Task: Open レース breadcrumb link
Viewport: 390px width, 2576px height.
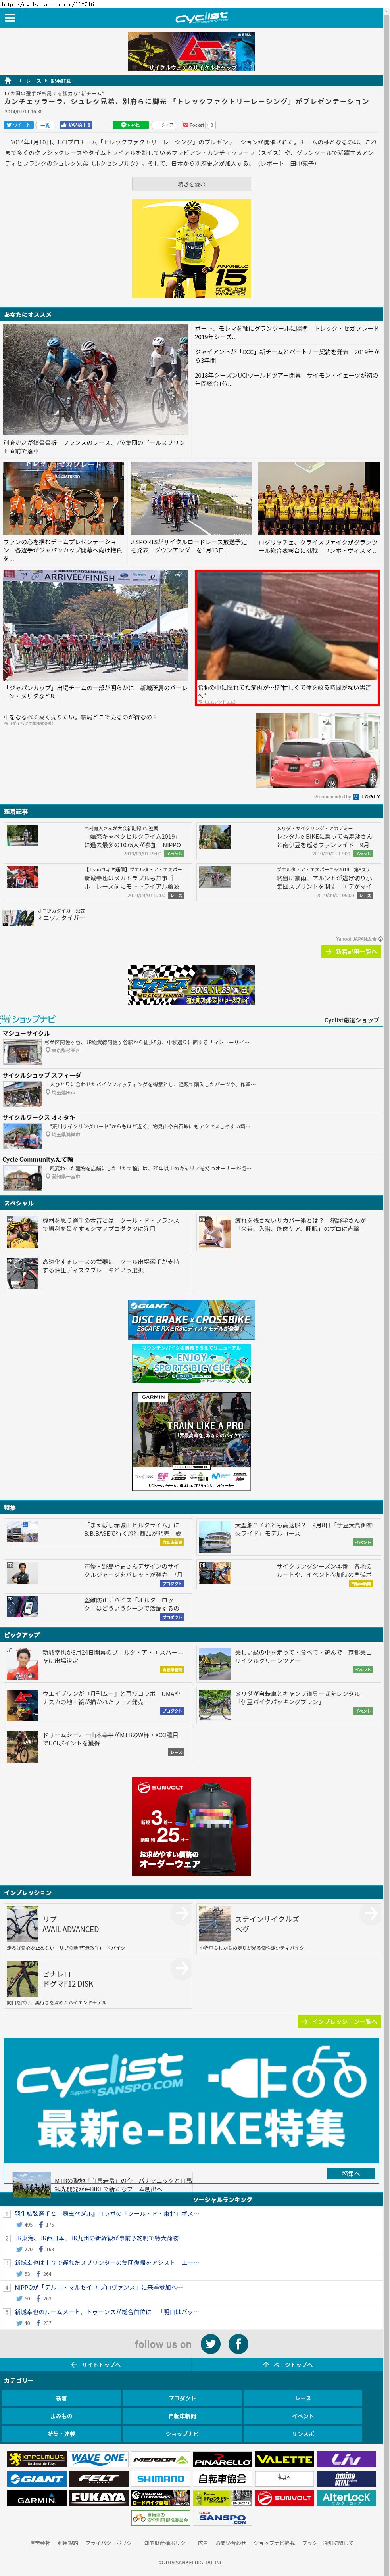Action: (x=34, y=80)
